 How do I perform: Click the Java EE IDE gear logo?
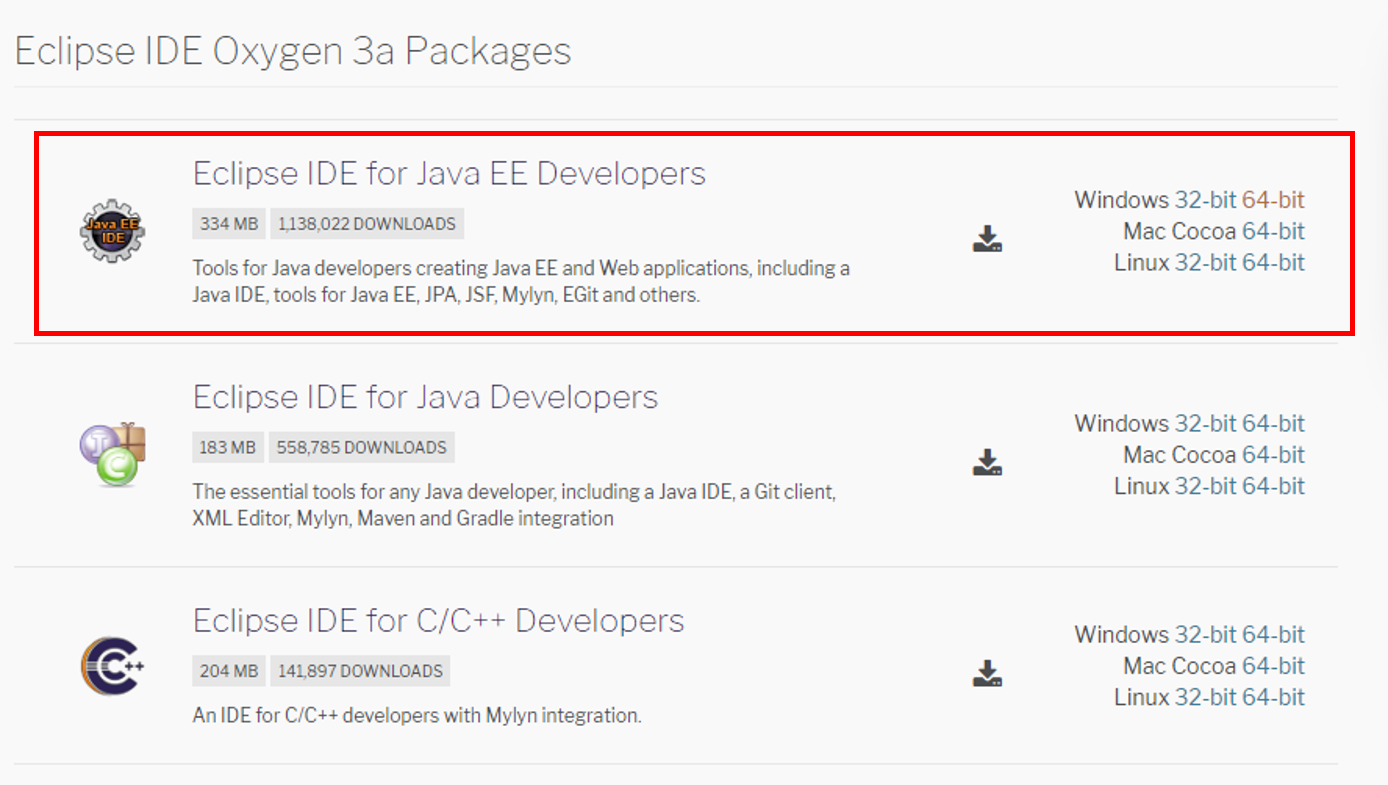click(x=112, y=231)
